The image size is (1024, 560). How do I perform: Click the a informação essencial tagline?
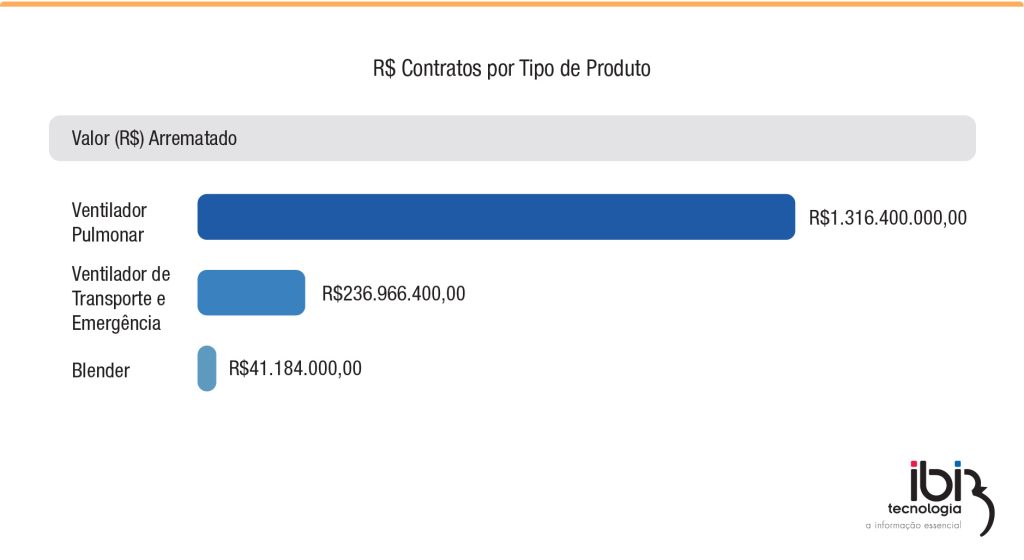click(914, 525)
